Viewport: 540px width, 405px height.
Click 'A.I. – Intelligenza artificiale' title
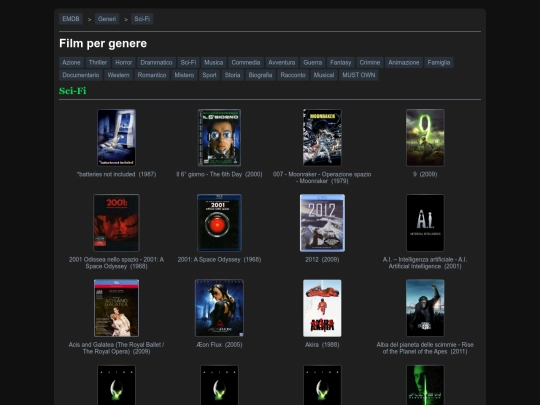[x=425, y=263]
